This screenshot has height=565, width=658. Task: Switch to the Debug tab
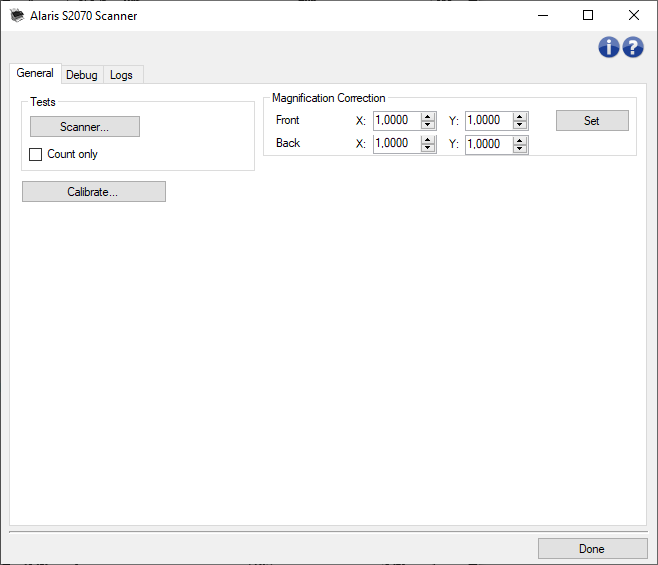tap(82, 75)
